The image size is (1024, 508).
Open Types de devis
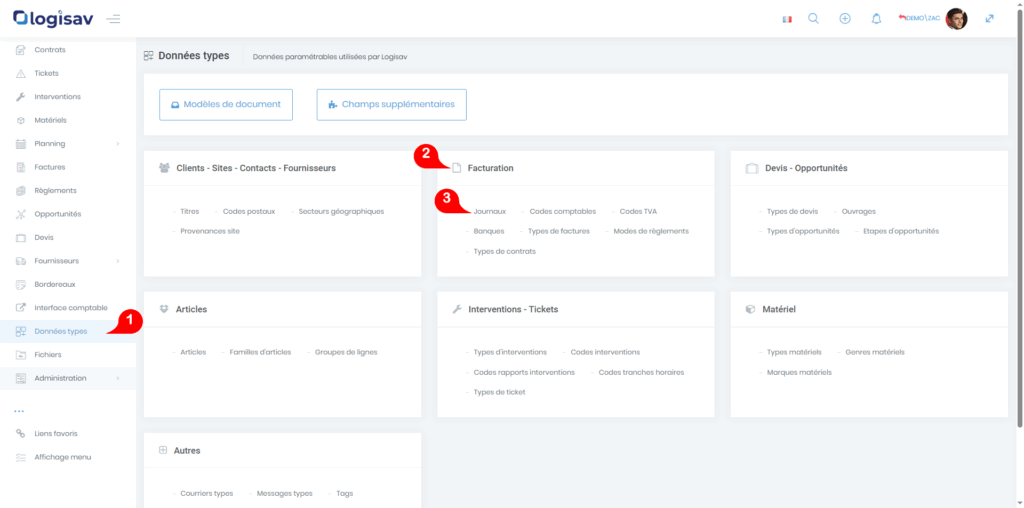point(792,212)
